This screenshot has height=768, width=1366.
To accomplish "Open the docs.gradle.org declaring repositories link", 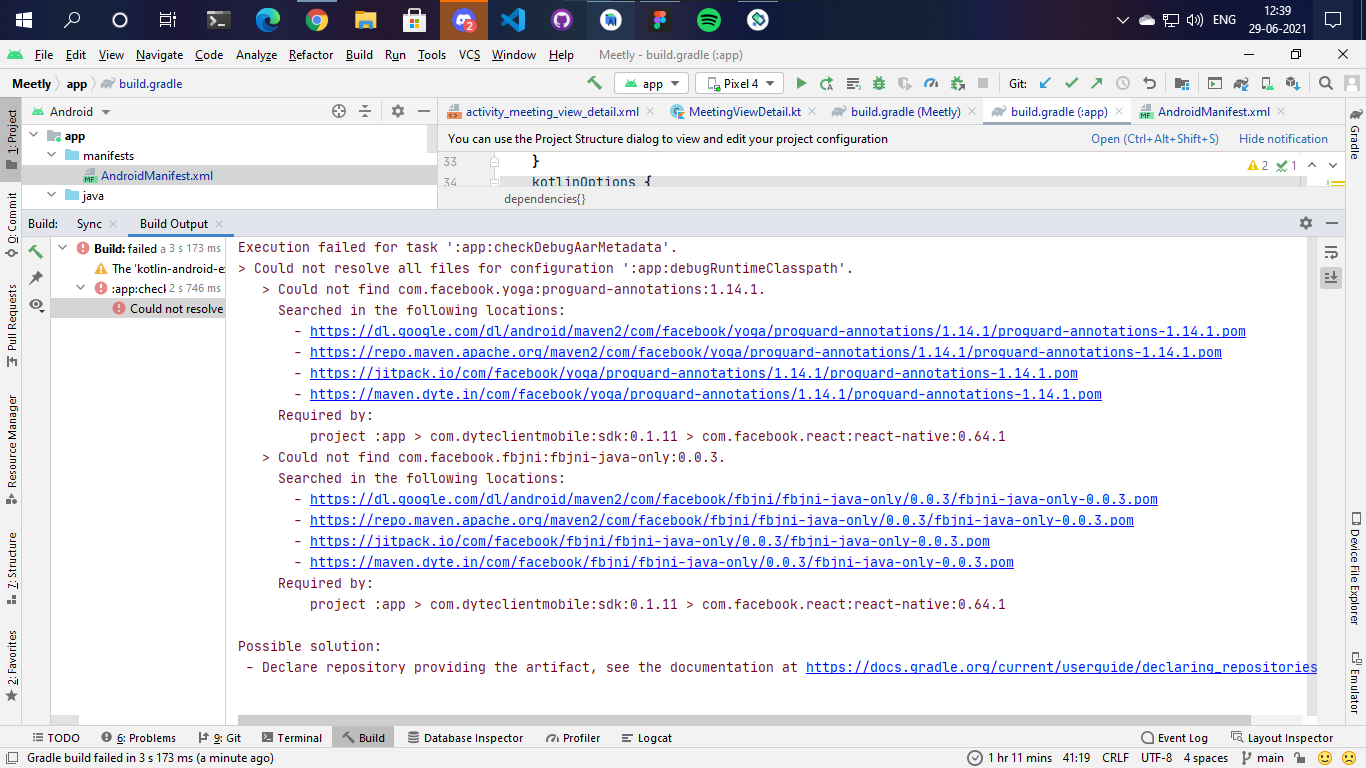I will pos(1061,667).
